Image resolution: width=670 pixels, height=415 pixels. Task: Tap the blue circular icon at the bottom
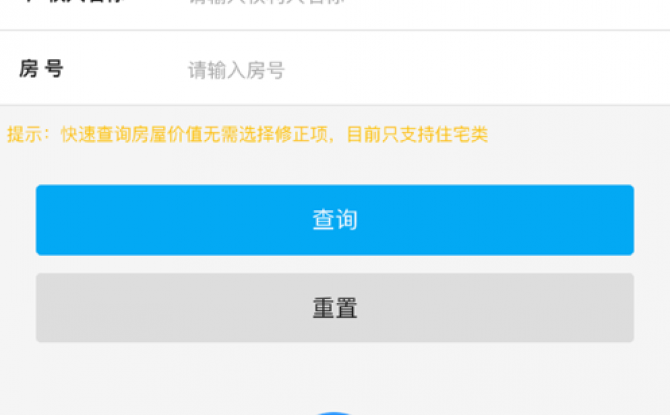(334, 413)
